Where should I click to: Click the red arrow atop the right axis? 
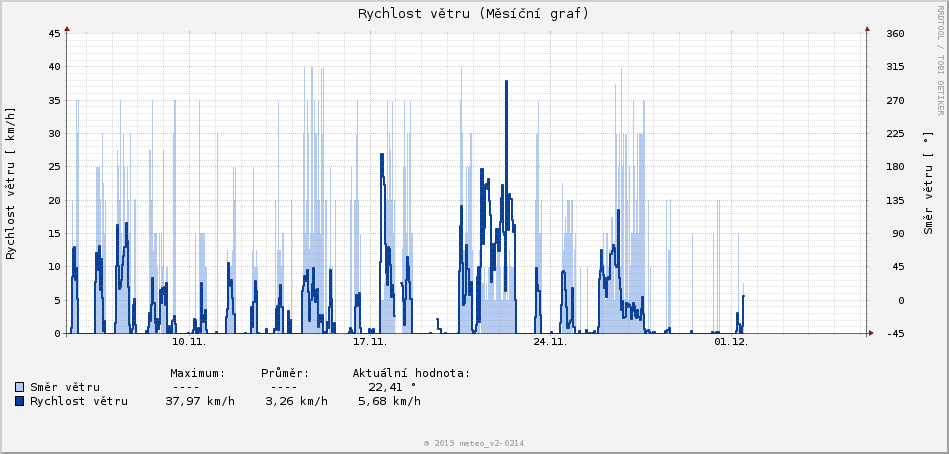pyautogui.click(x=867, y=29)
